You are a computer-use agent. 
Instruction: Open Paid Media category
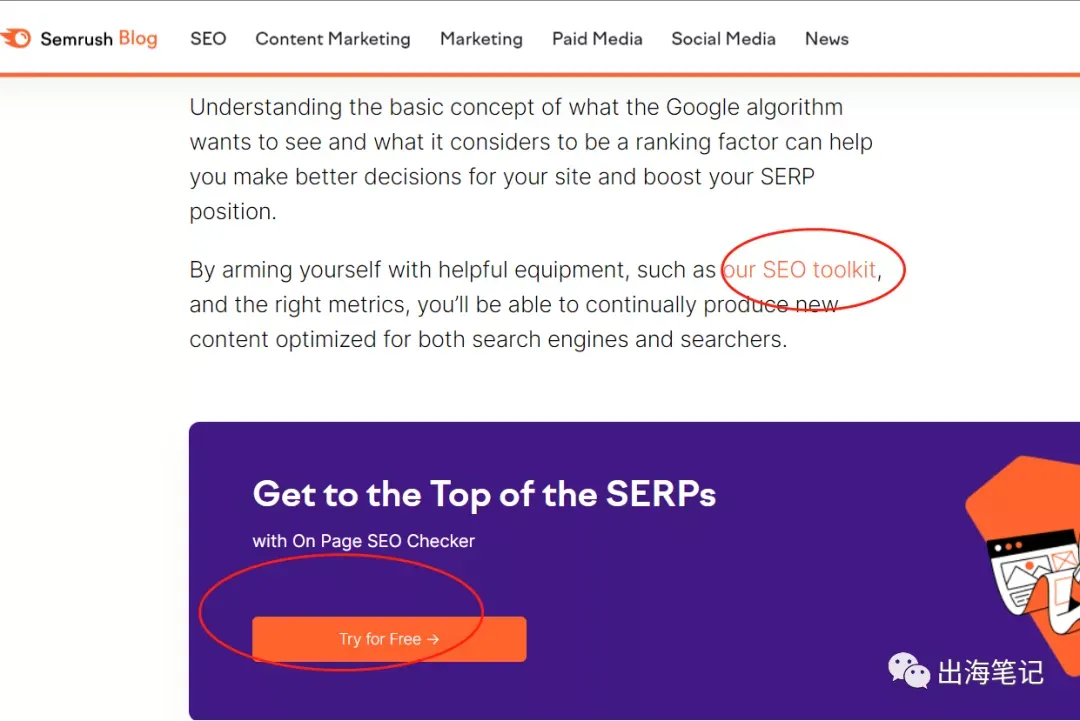[x=597, y=39]
